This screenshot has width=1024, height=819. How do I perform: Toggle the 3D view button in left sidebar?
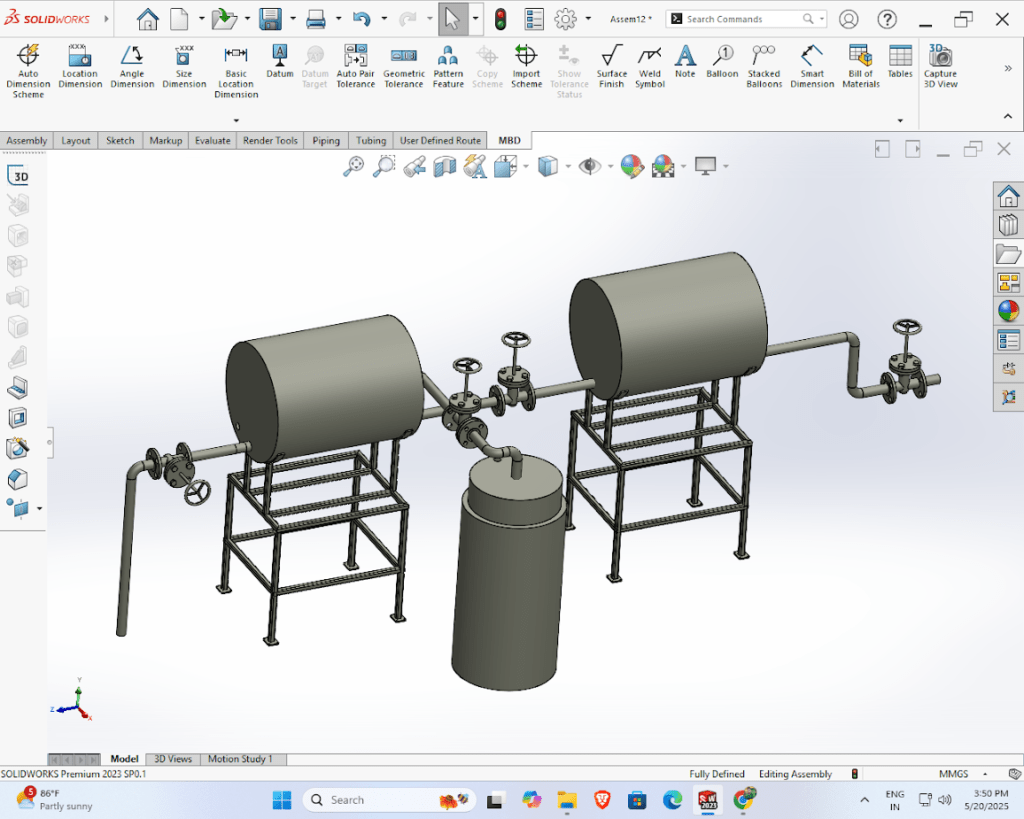(18, 176)
